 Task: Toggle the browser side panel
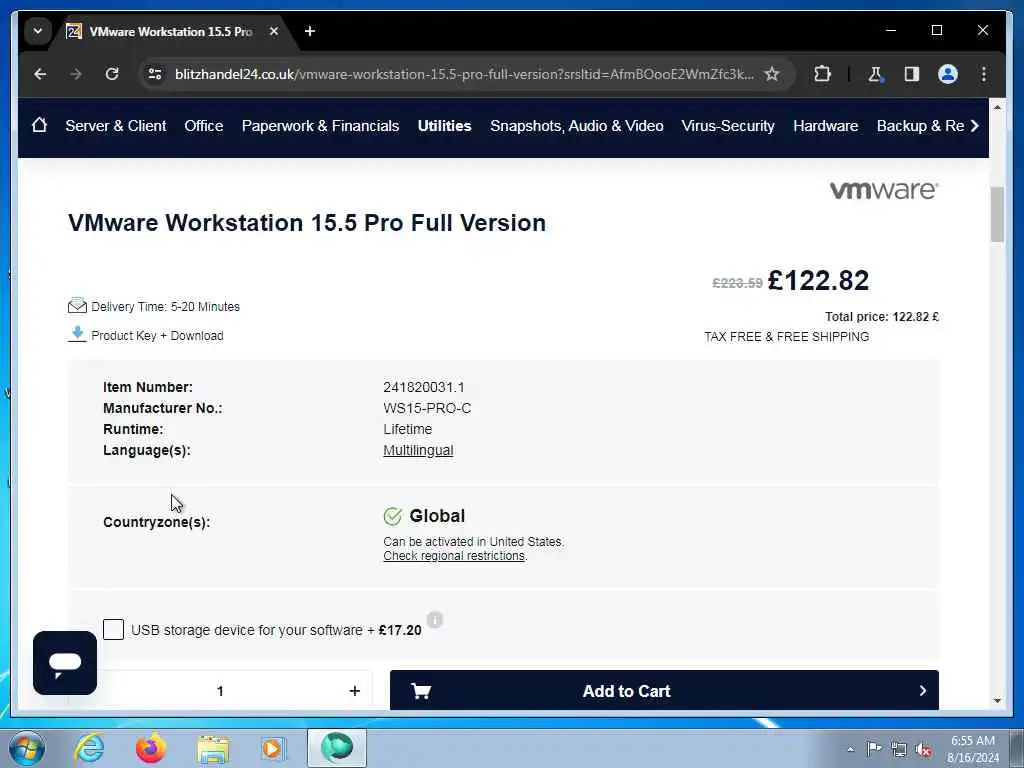click(912, 74)
